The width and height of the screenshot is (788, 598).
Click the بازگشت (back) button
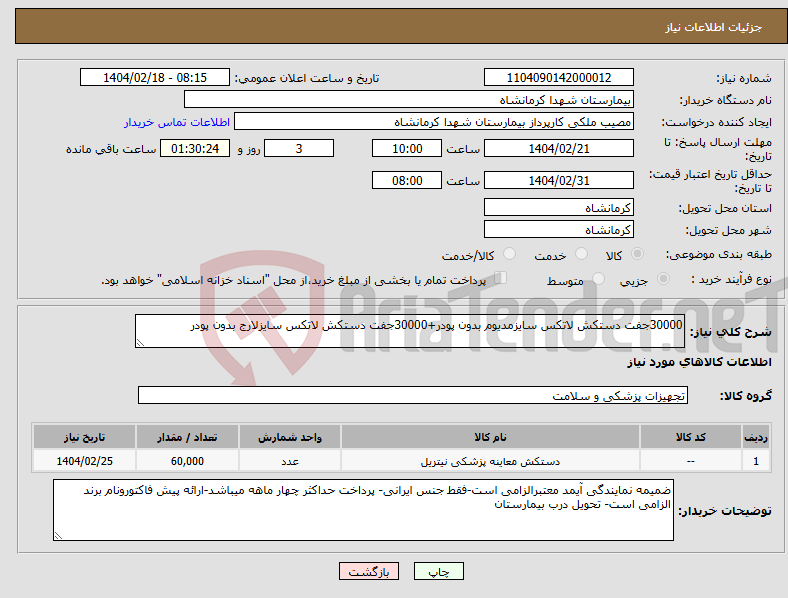pyautogui.click(x=369, y=571)
